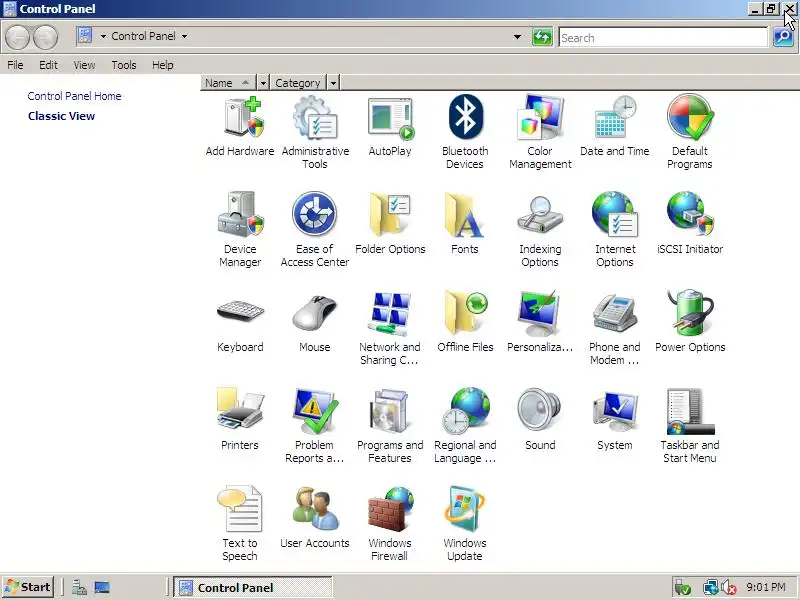Expand the Category column dropdown arrow
The image size is (800, 600).
point(333,83)
